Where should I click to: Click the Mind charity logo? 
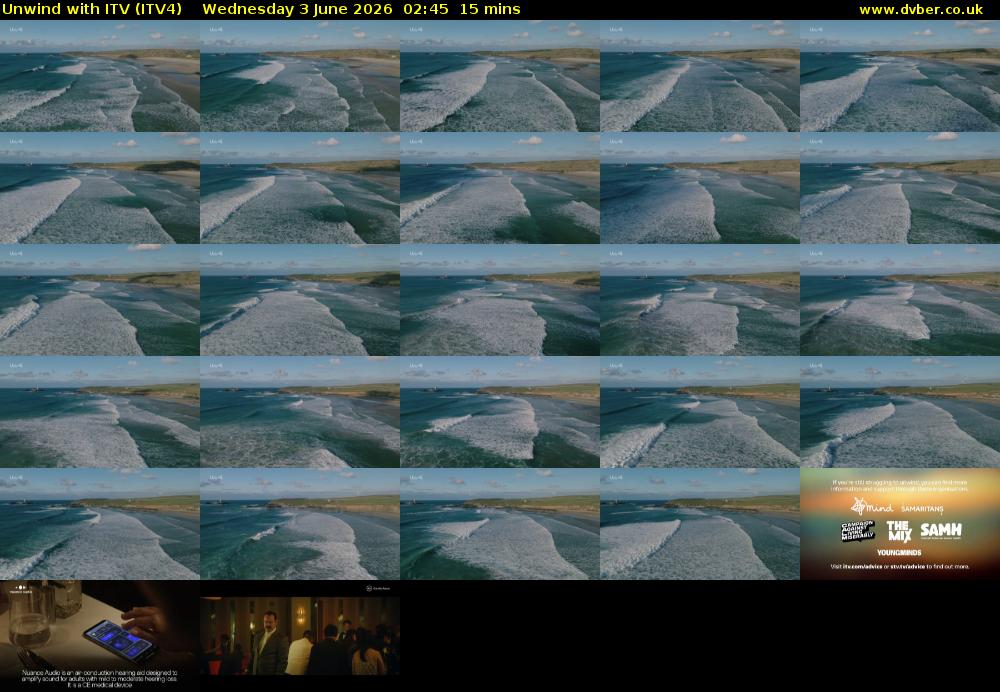[x=872, y=507]
